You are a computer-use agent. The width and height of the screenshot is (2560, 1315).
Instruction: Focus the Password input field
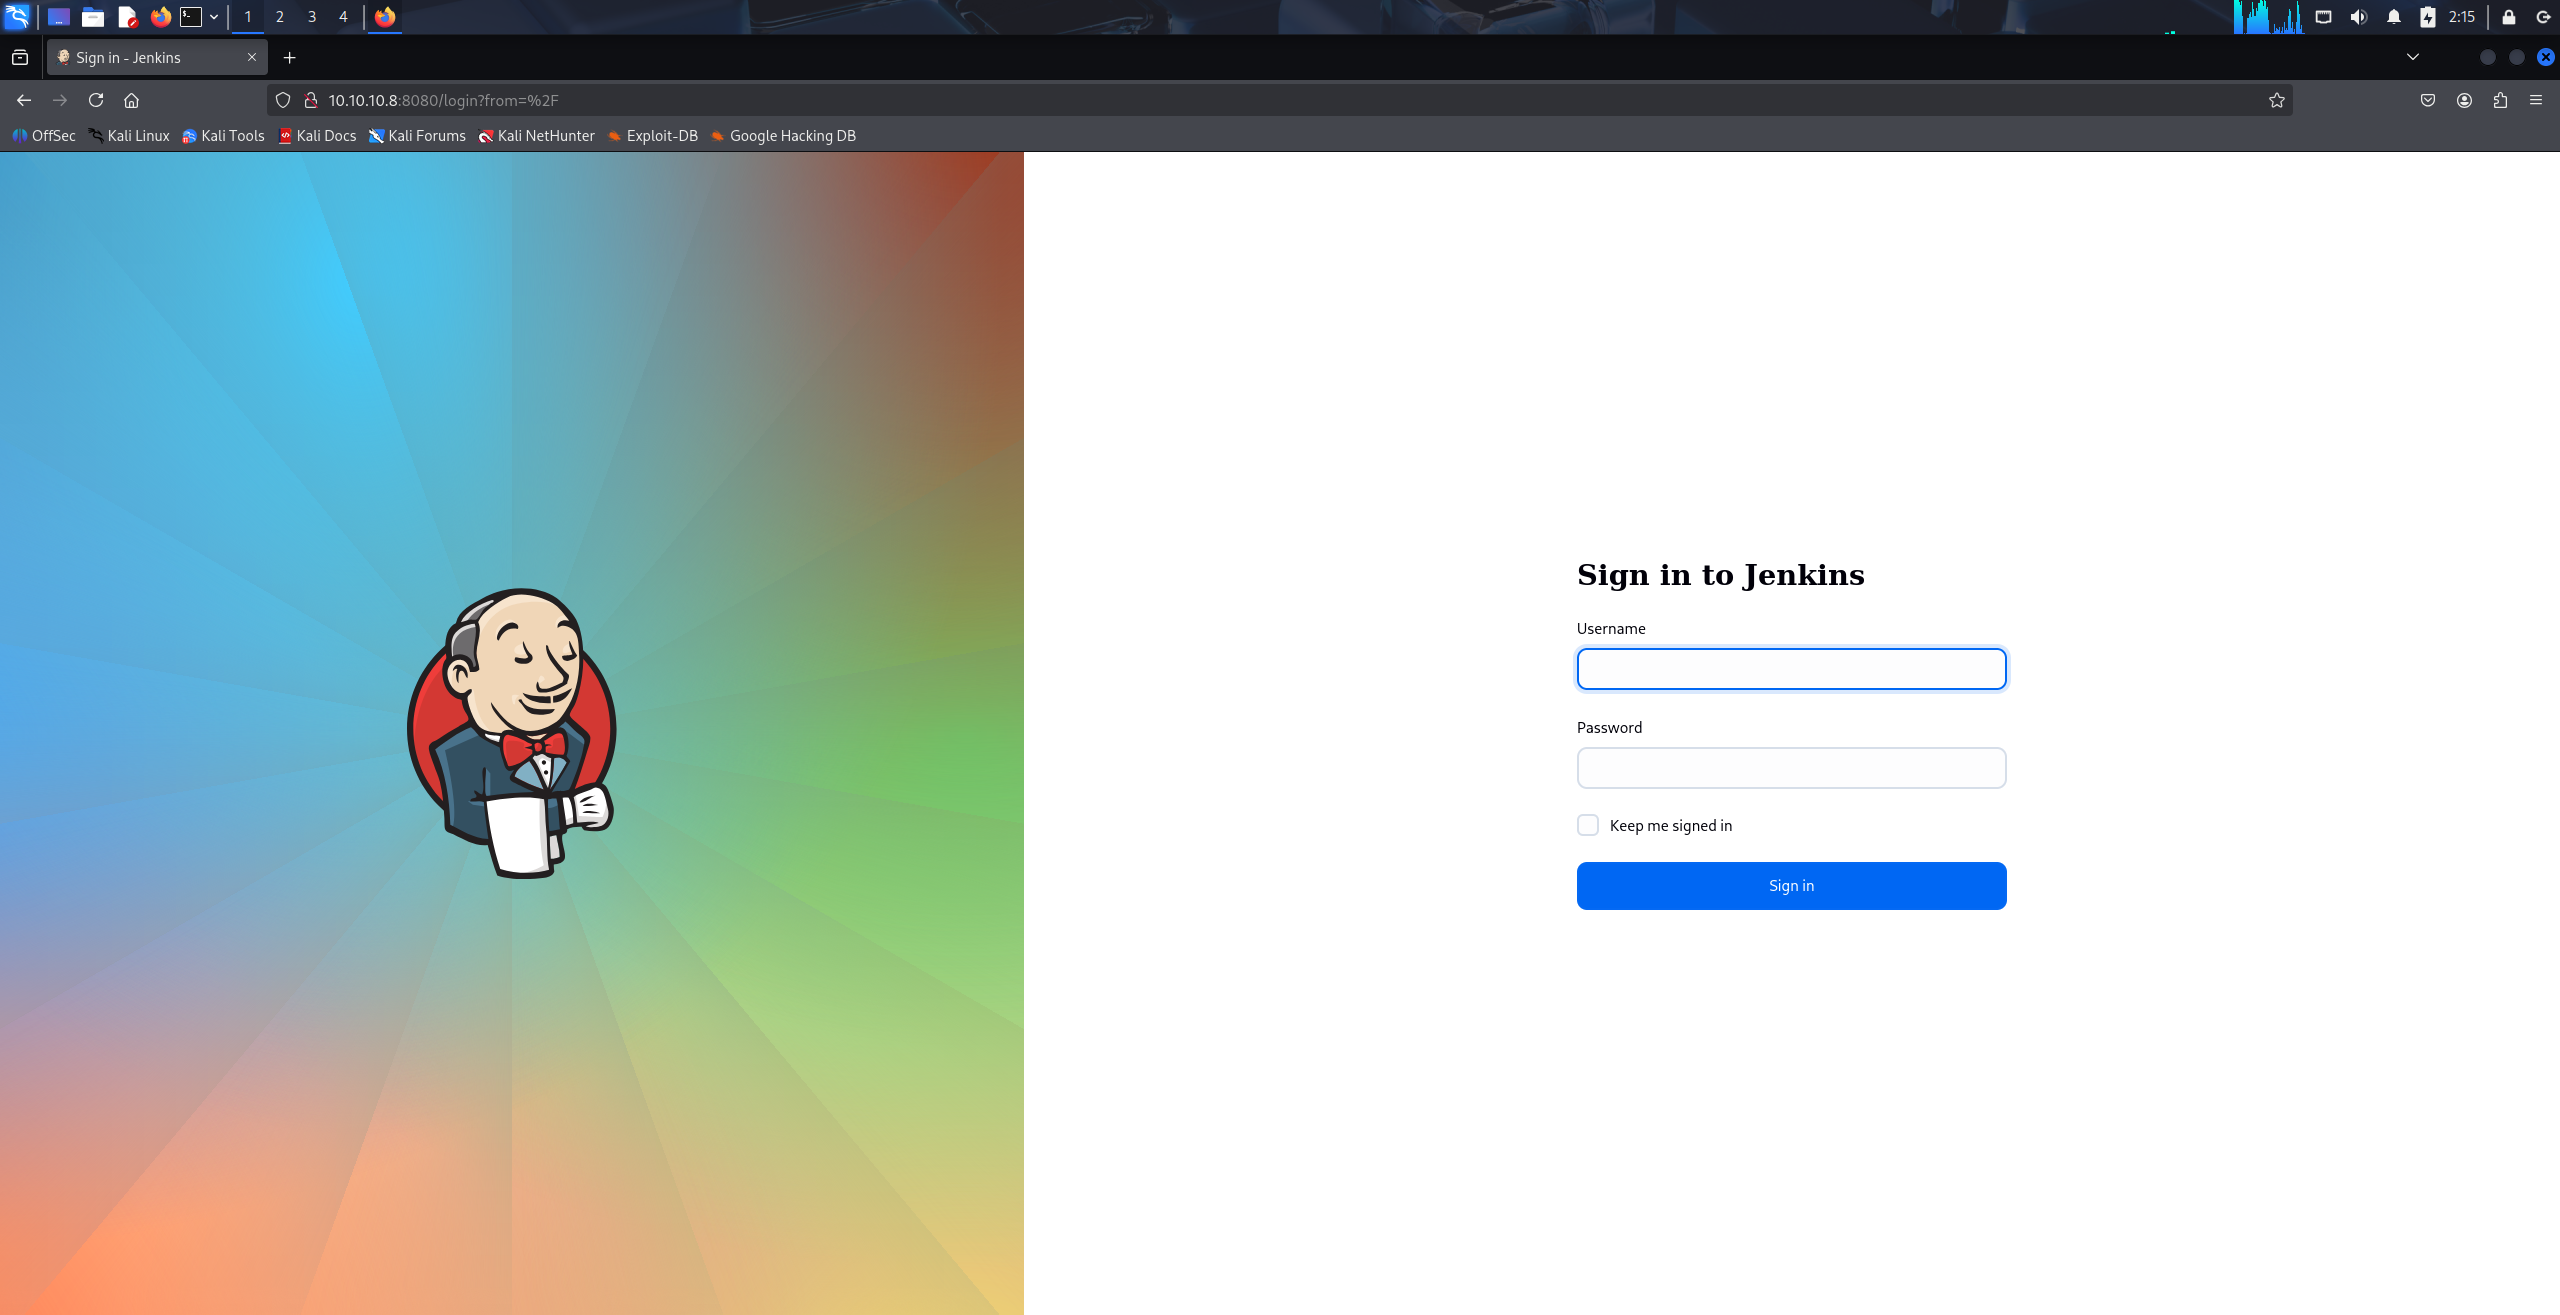pos(1791,768)
